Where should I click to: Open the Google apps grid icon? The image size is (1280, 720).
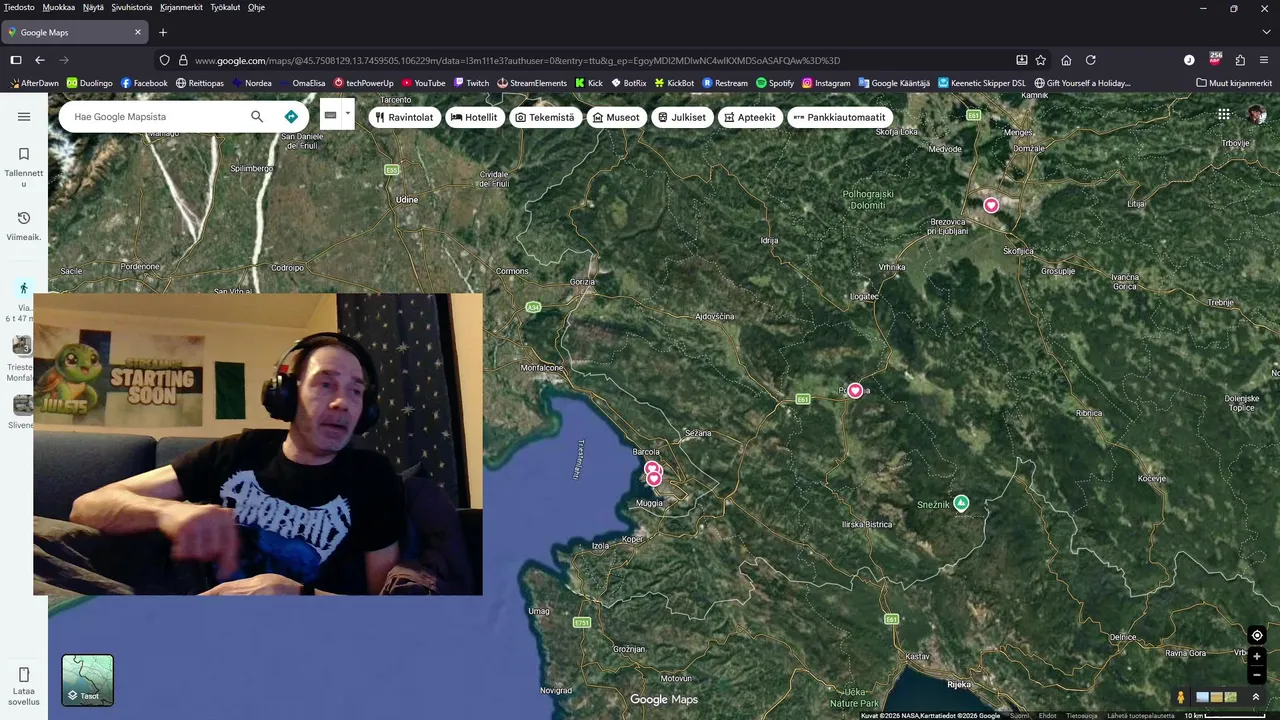pyautogui.click(x=1224, y=115)
